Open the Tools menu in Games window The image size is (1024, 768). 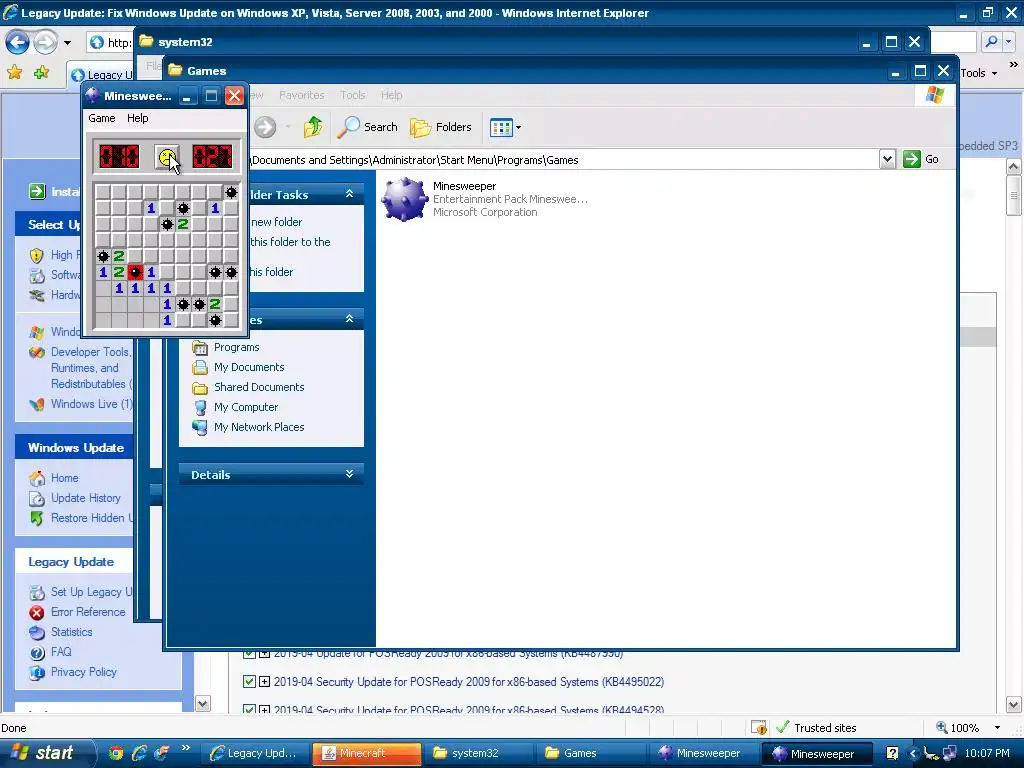(x=353, y=95)
